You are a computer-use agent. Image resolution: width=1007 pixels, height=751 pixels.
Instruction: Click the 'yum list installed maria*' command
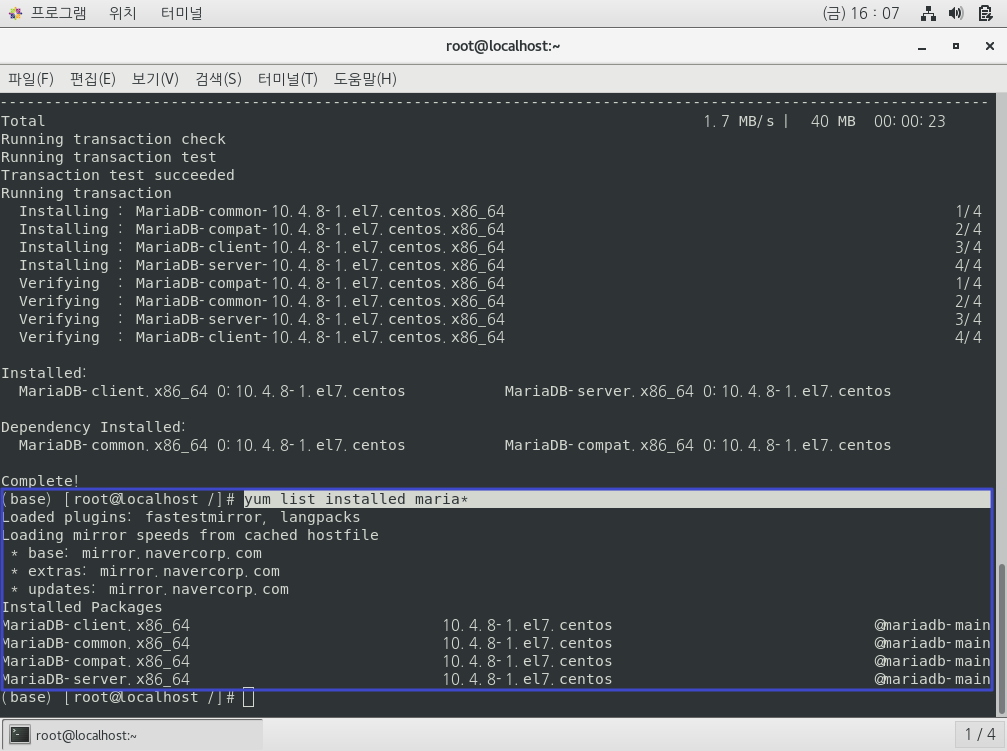click(356, 499)
